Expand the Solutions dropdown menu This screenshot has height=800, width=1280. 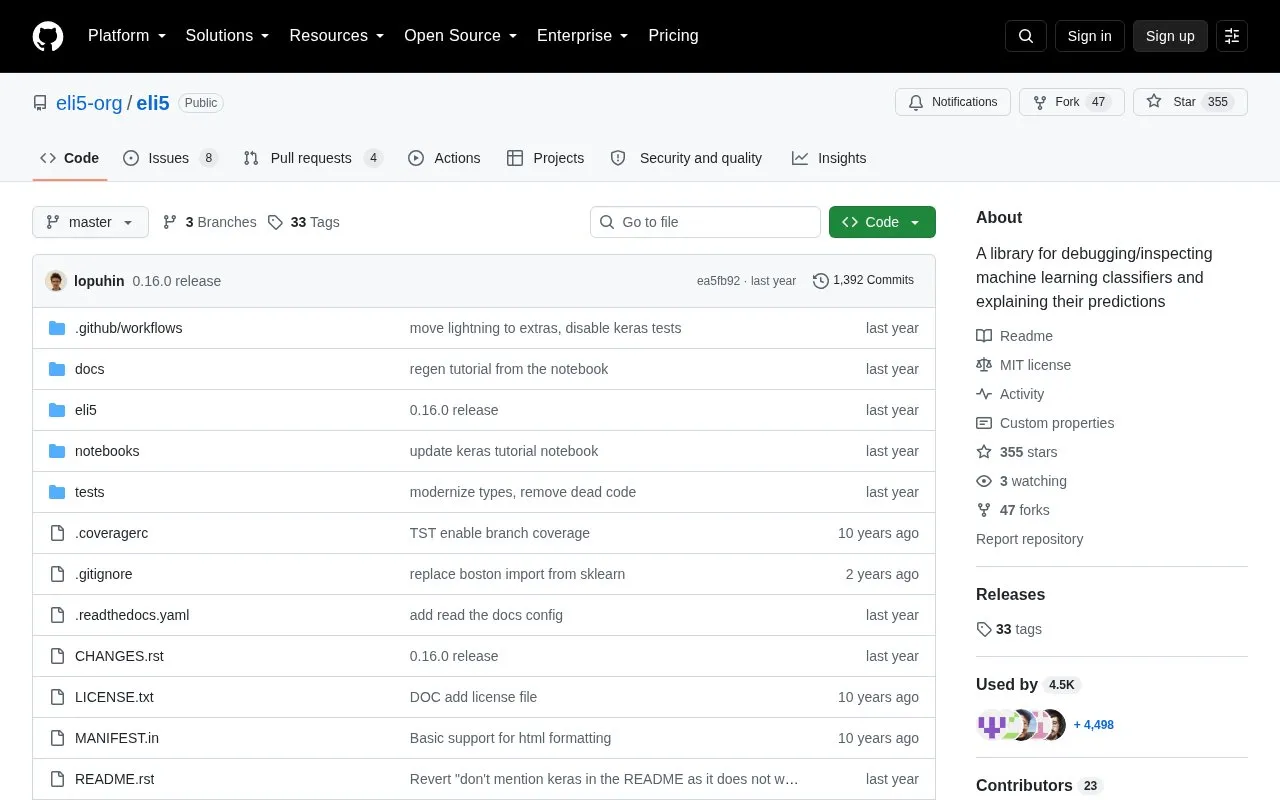(x=227, y=36)
